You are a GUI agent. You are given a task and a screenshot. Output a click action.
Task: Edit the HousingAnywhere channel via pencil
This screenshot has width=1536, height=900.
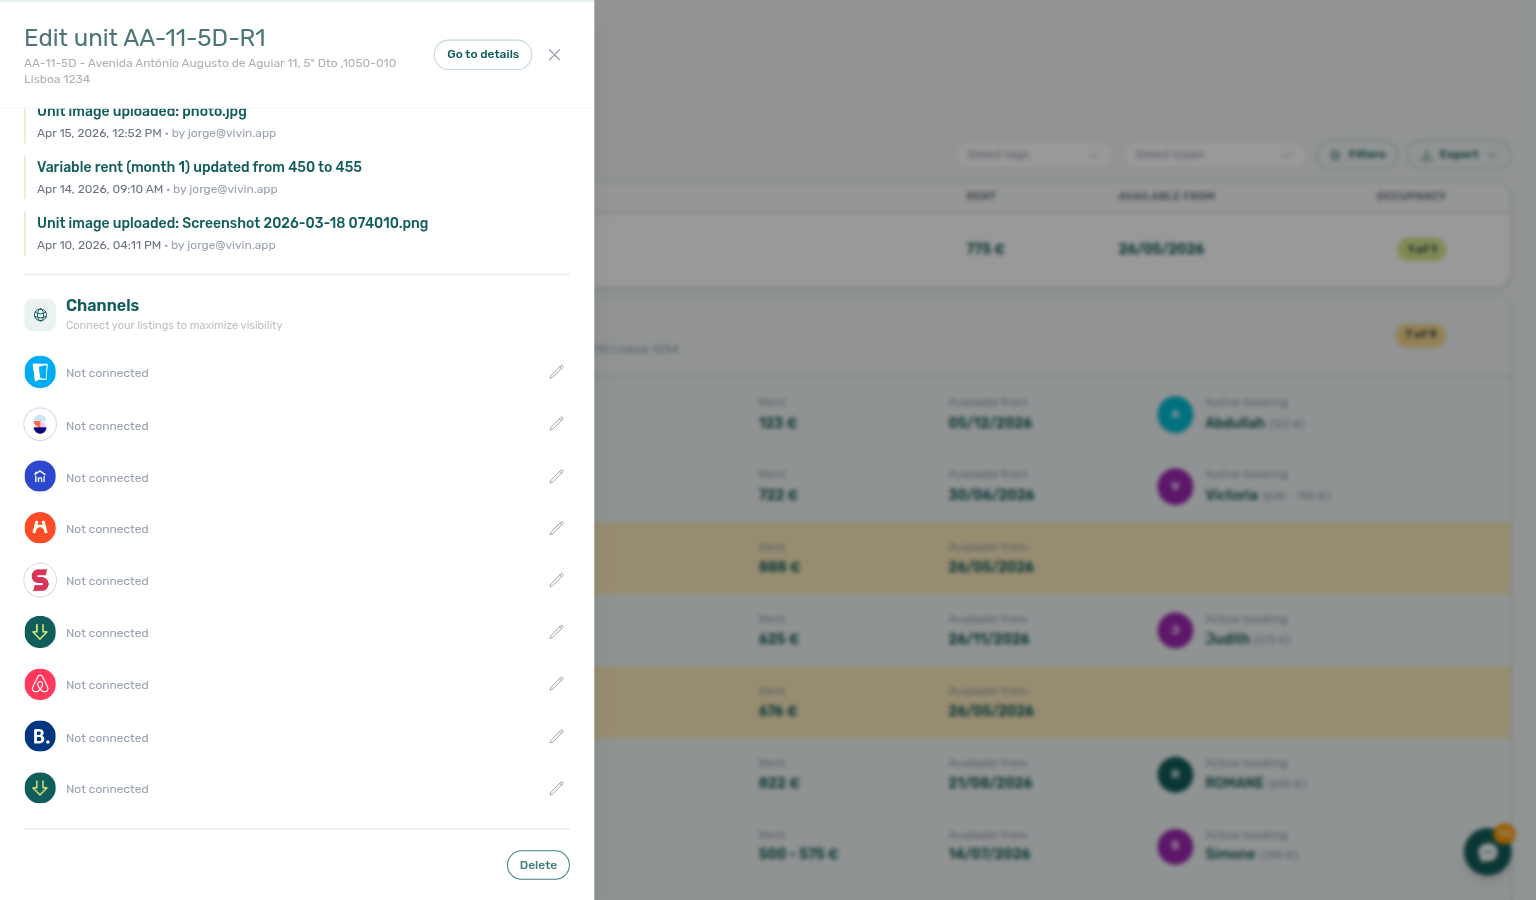[x=556, y=528]
